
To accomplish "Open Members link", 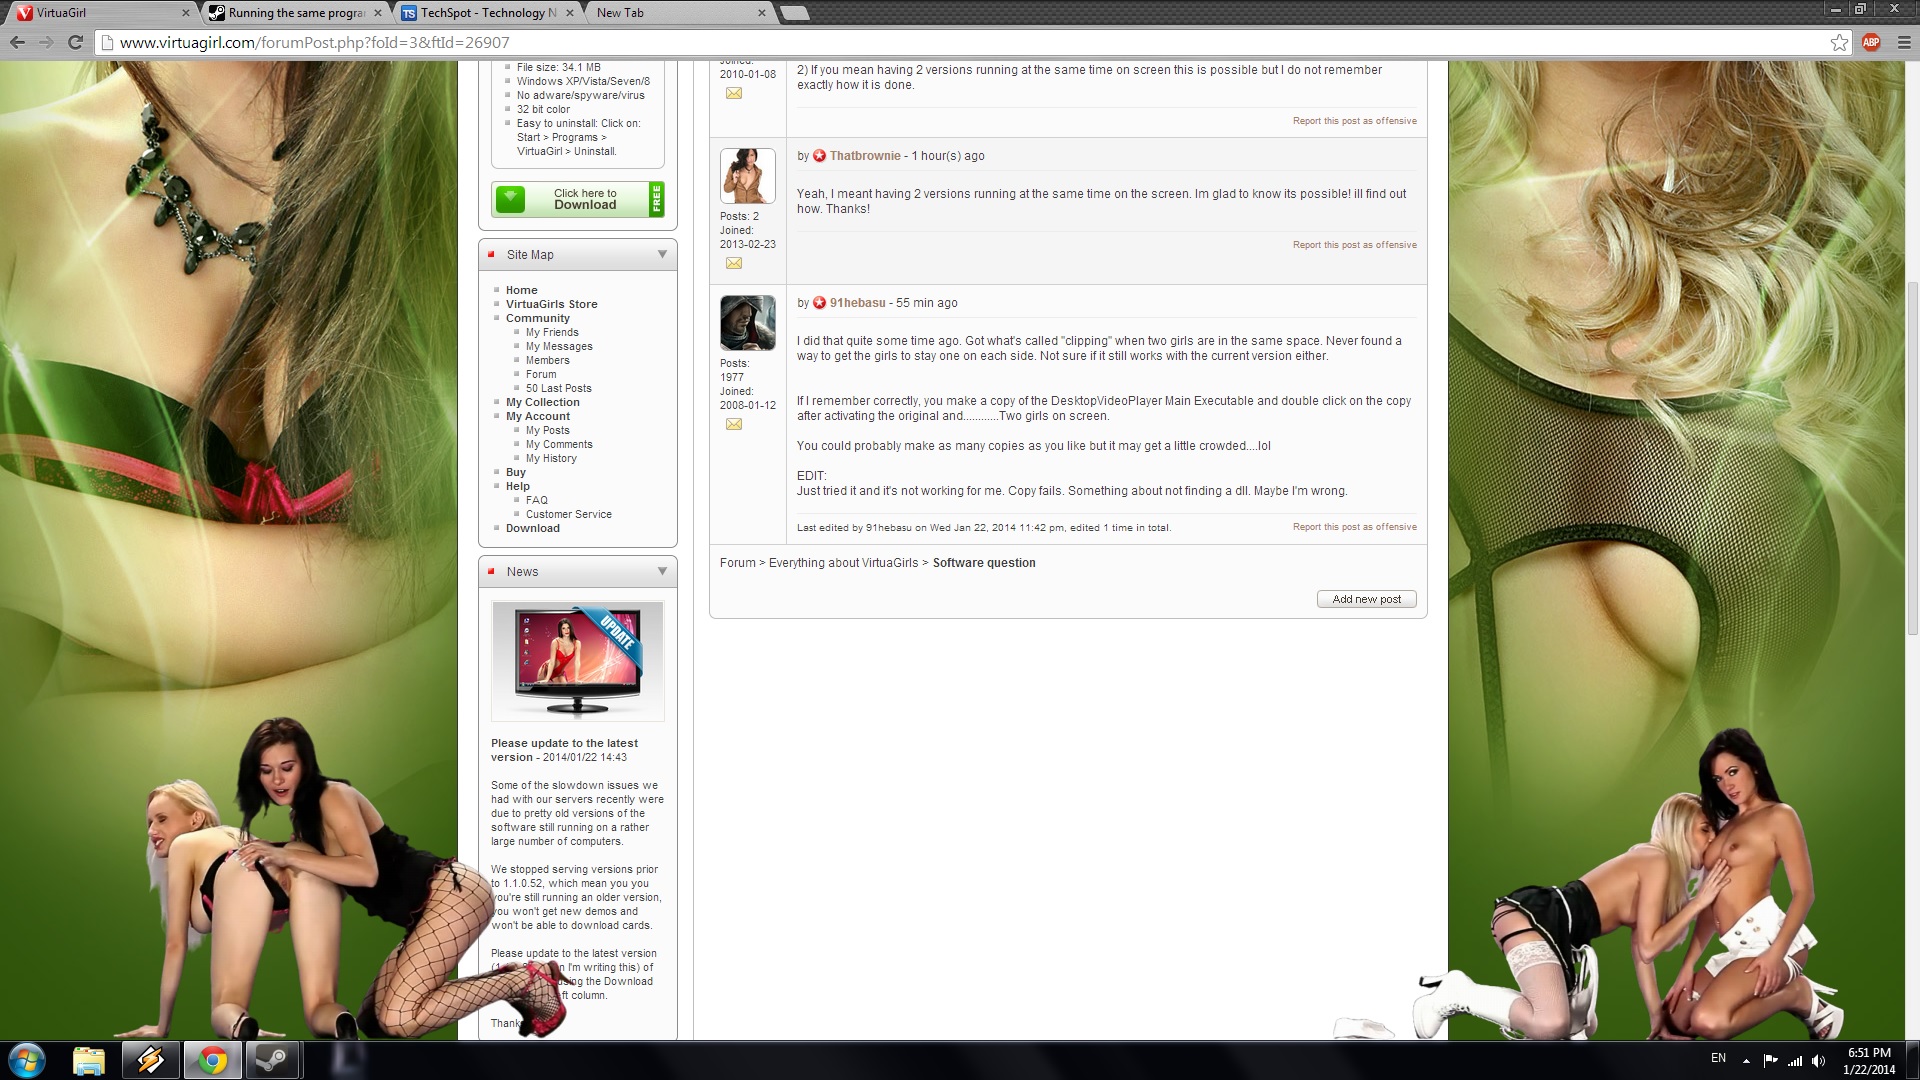I will 547,360.
